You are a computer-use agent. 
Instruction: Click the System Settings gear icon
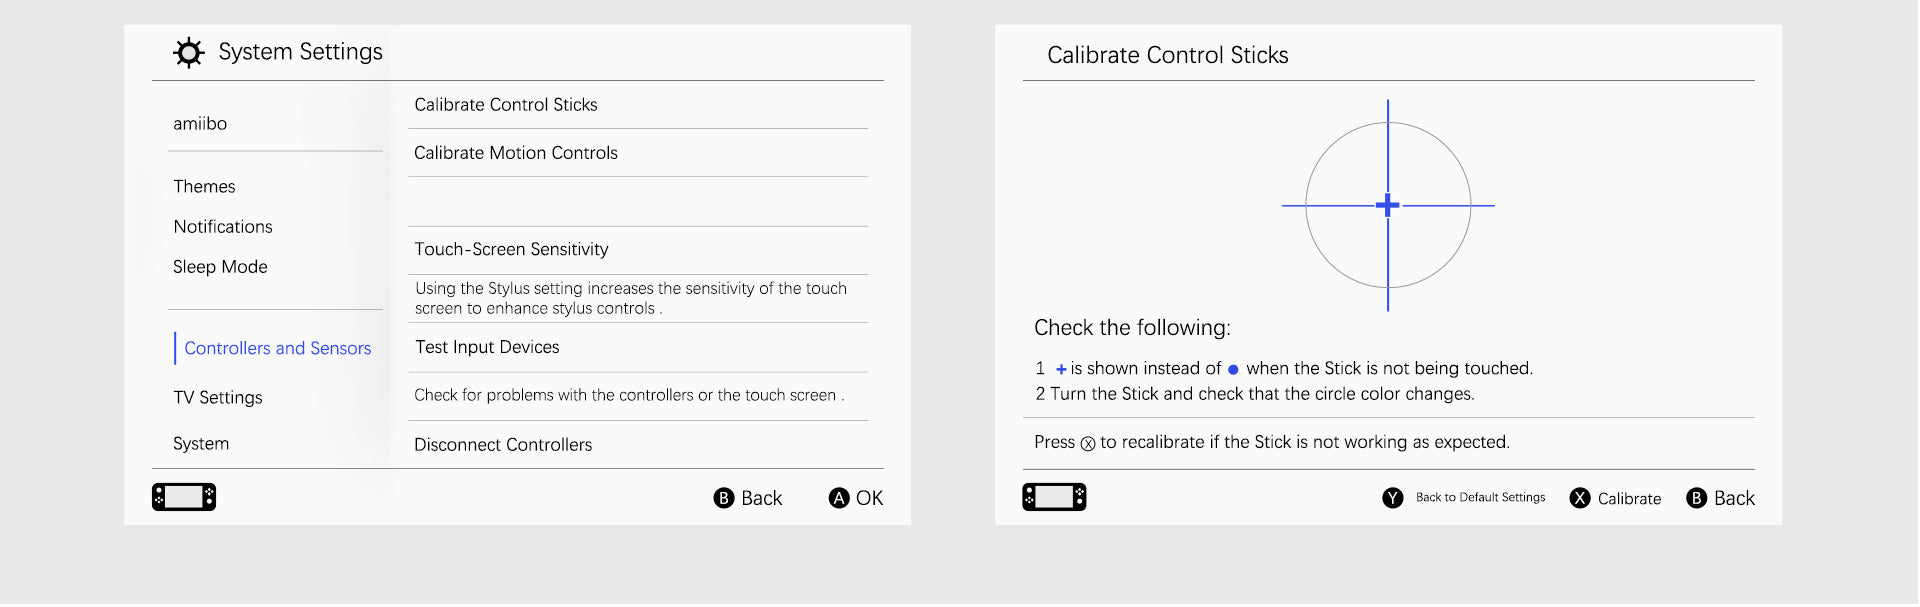188,52
